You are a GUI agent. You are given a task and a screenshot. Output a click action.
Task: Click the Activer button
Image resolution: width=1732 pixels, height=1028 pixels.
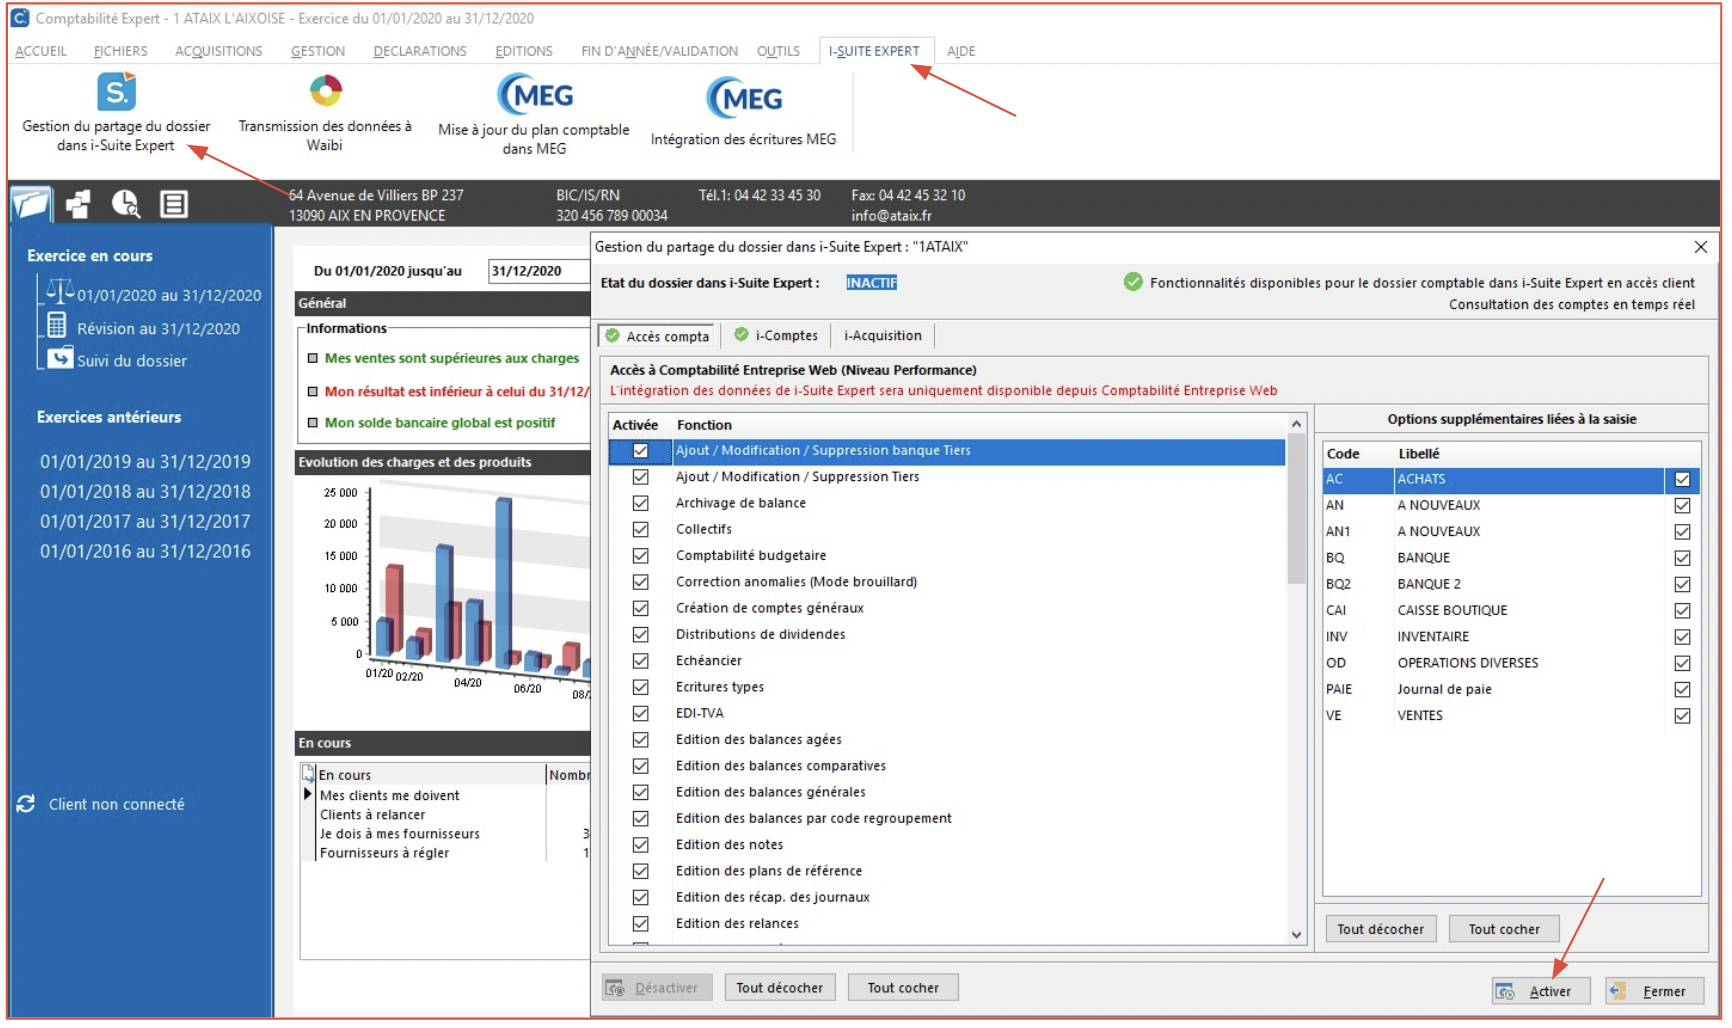point(1540,991)
